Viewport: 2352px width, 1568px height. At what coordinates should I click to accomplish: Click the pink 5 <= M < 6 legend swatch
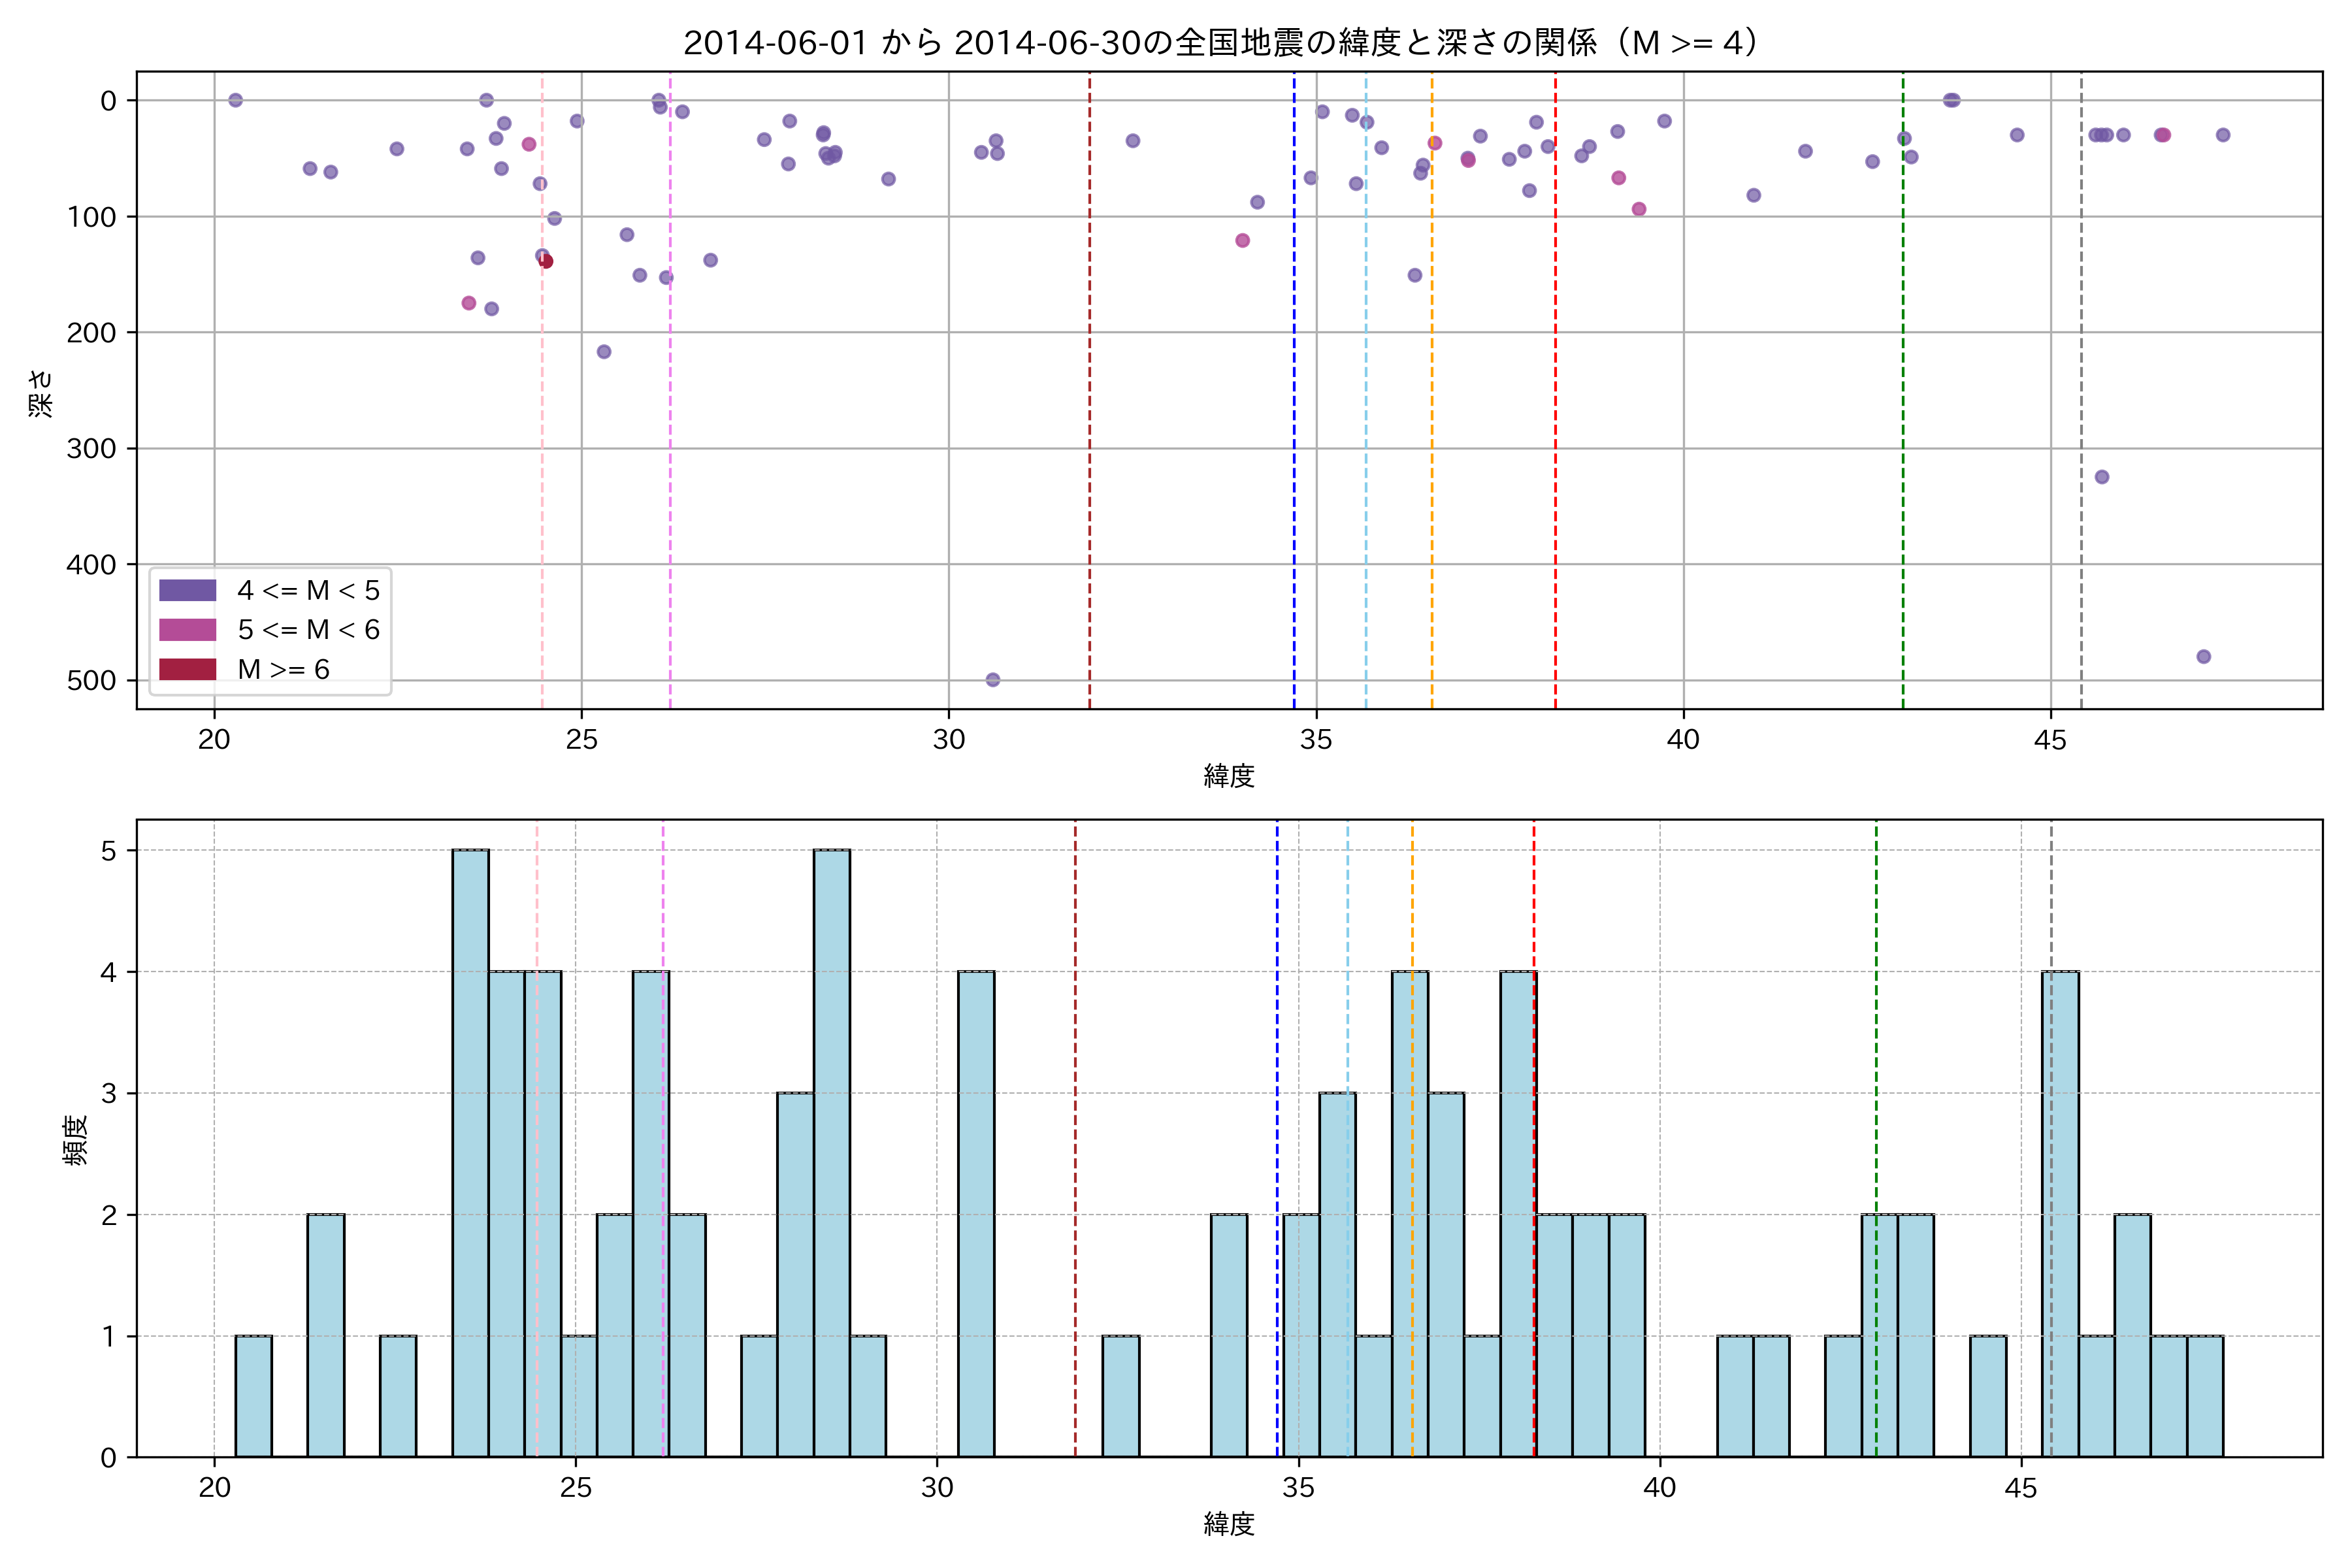187,630
